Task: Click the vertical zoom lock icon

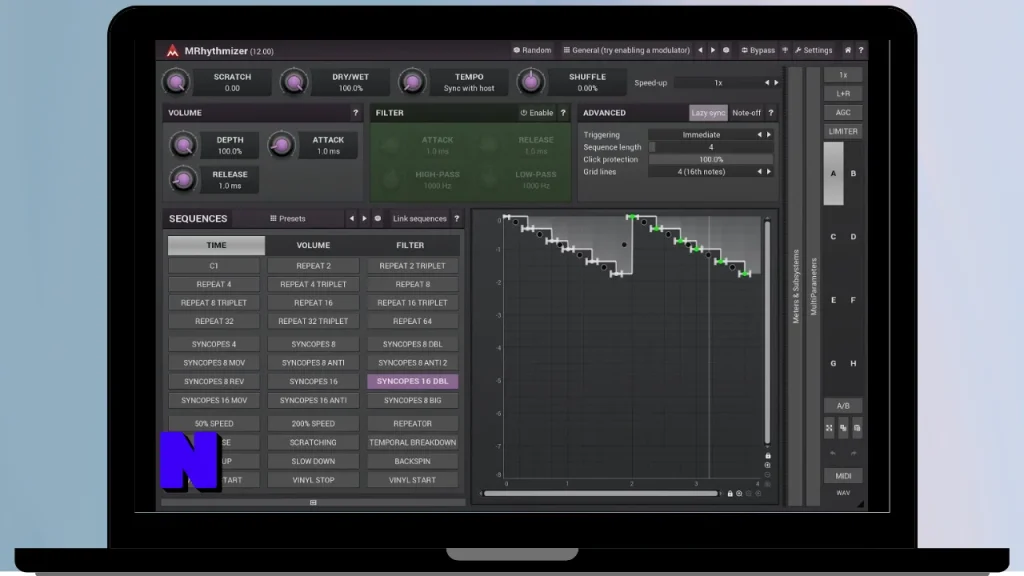Action: (768, 456)
